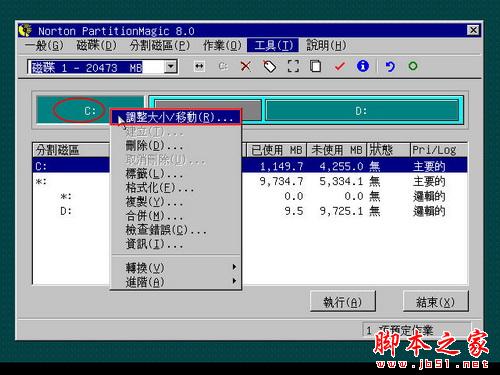
Task: Choose 檢查錯誤(C)... from context menu
Action: point(175,230)
